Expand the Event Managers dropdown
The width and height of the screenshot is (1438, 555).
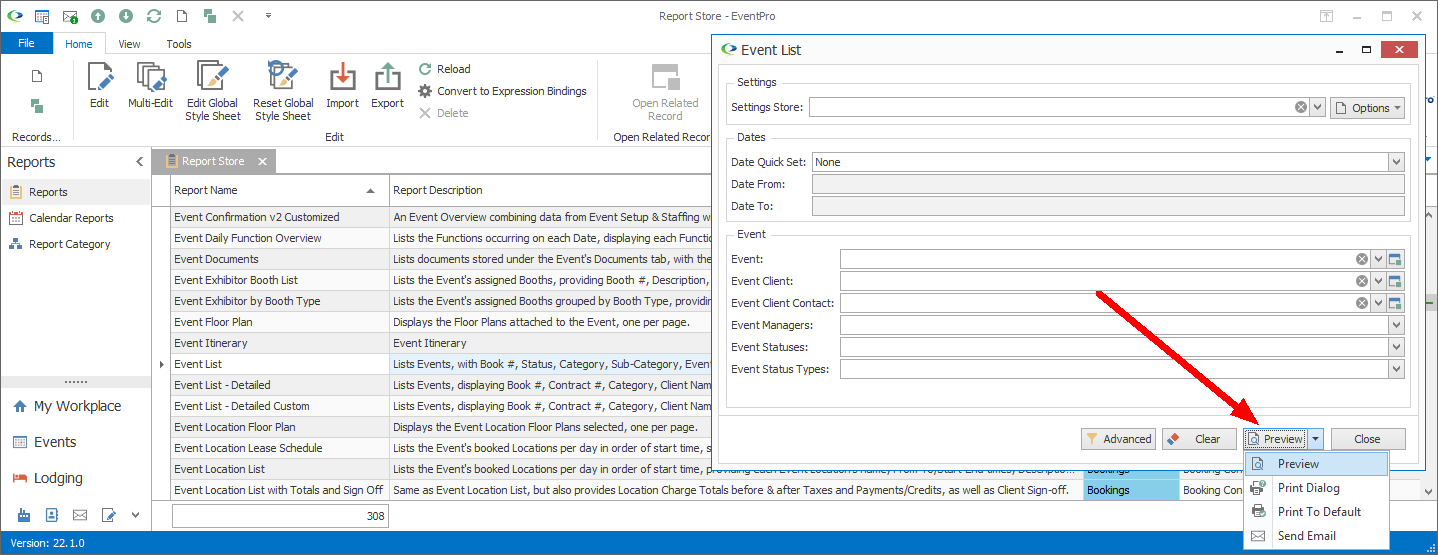pyautogui.click(x=1396, y=325)
